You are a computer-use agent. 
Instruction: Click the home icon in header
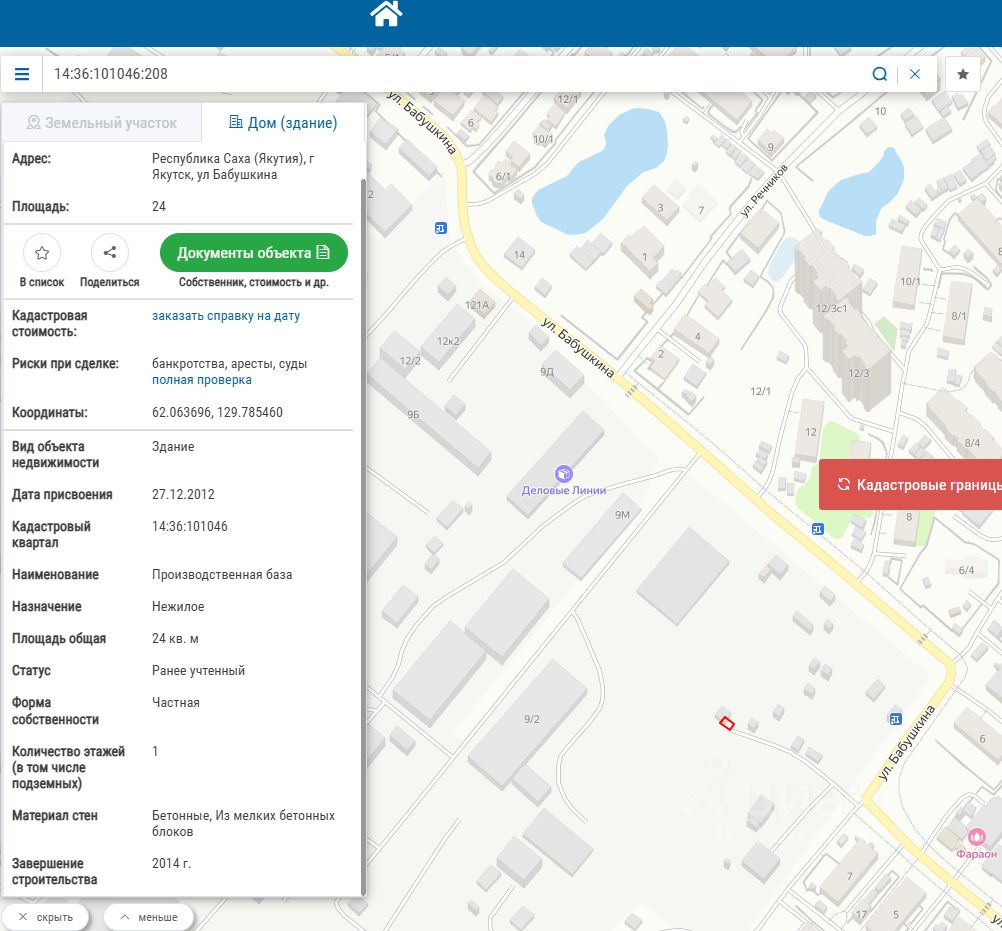(x=386, y=14)
